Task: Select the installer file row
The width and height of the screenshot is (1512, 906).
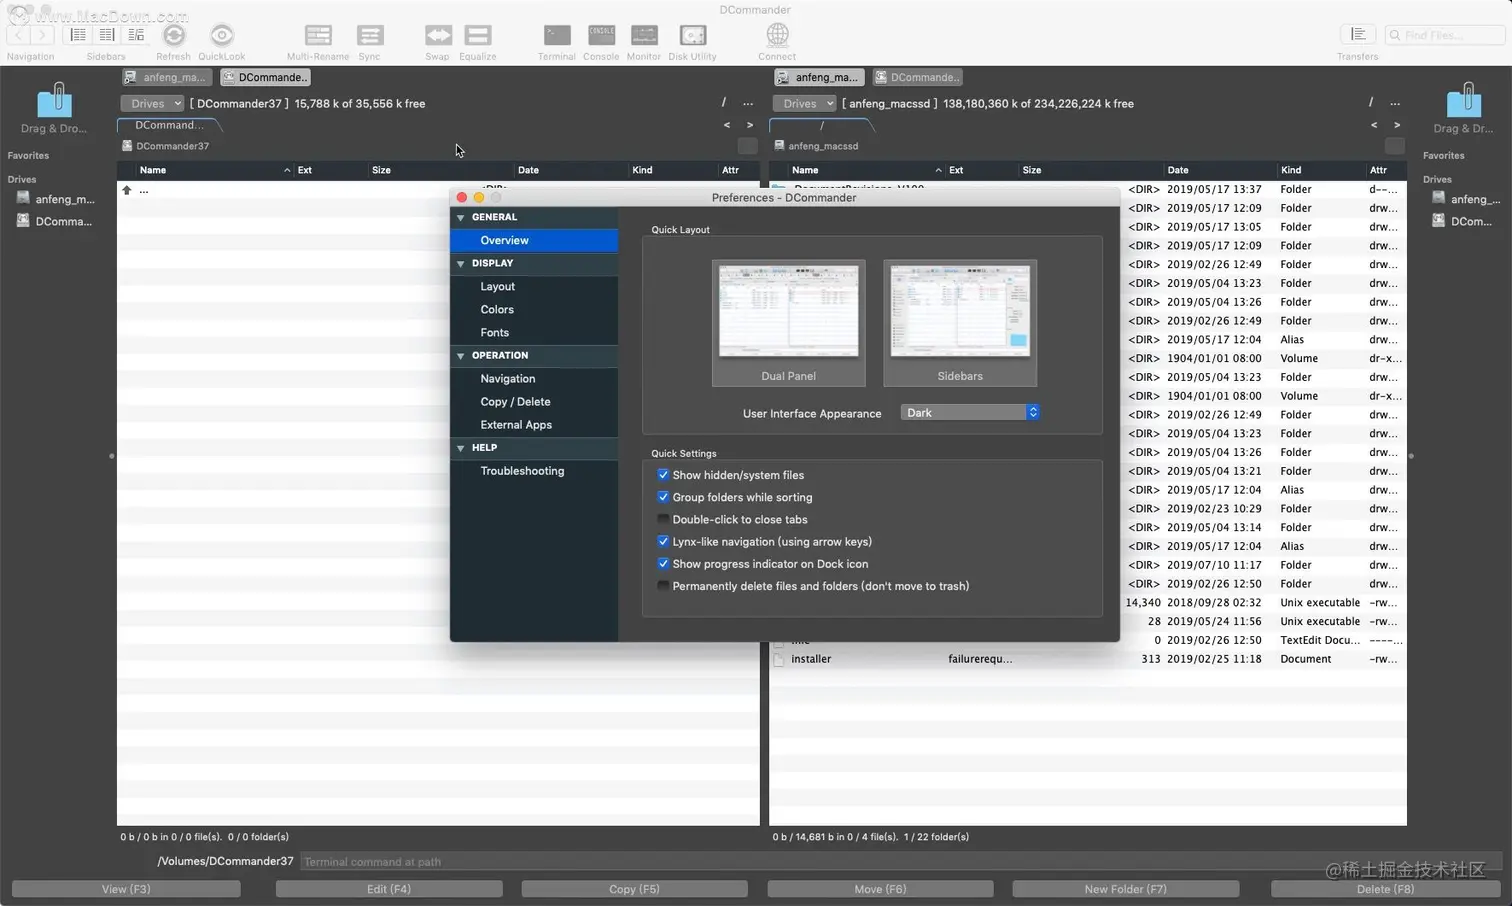Action: [x=1088, y=659]
